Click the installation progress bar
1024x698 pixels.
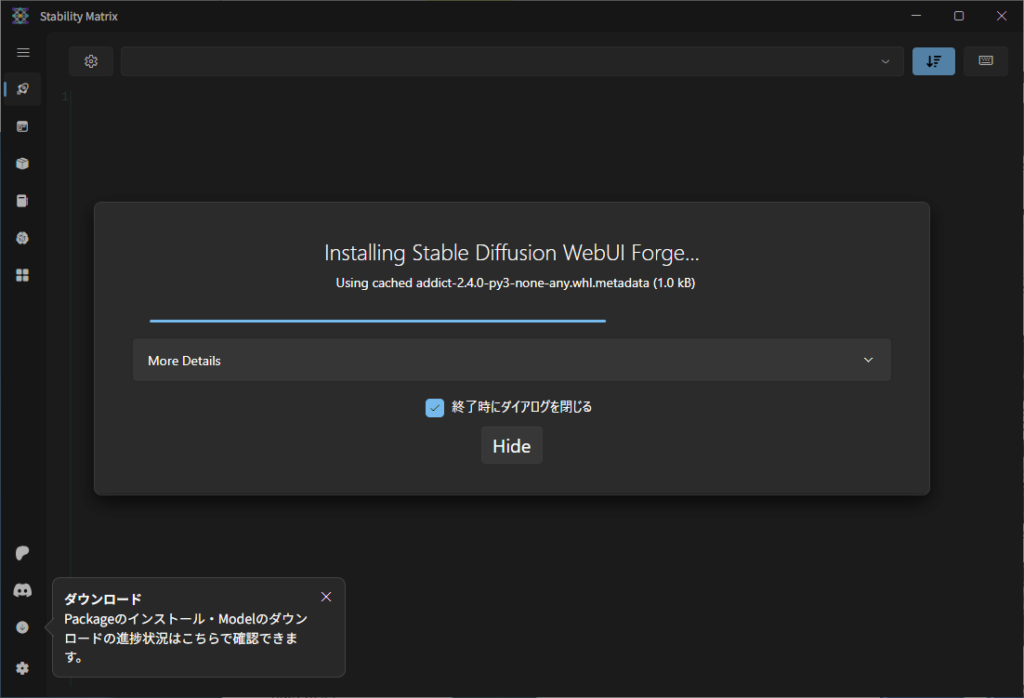(x=512, y=321)
